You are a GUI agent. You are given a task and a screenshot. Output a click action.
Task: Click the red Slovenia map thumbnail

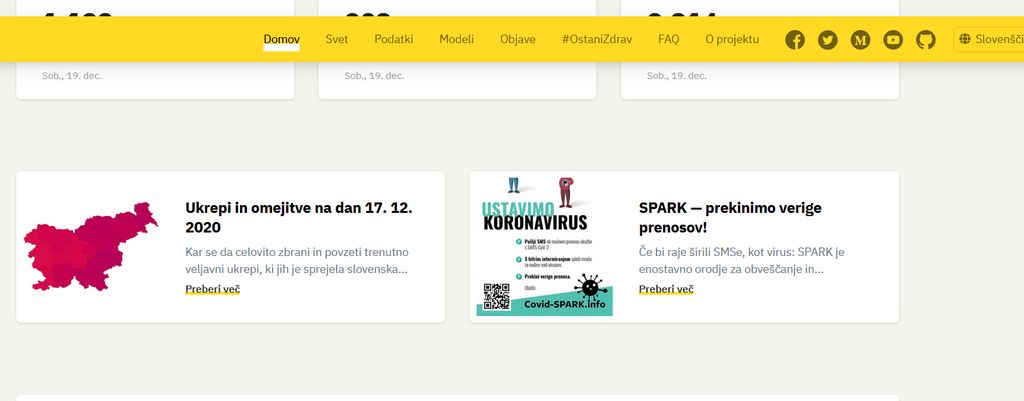point(91,246)
